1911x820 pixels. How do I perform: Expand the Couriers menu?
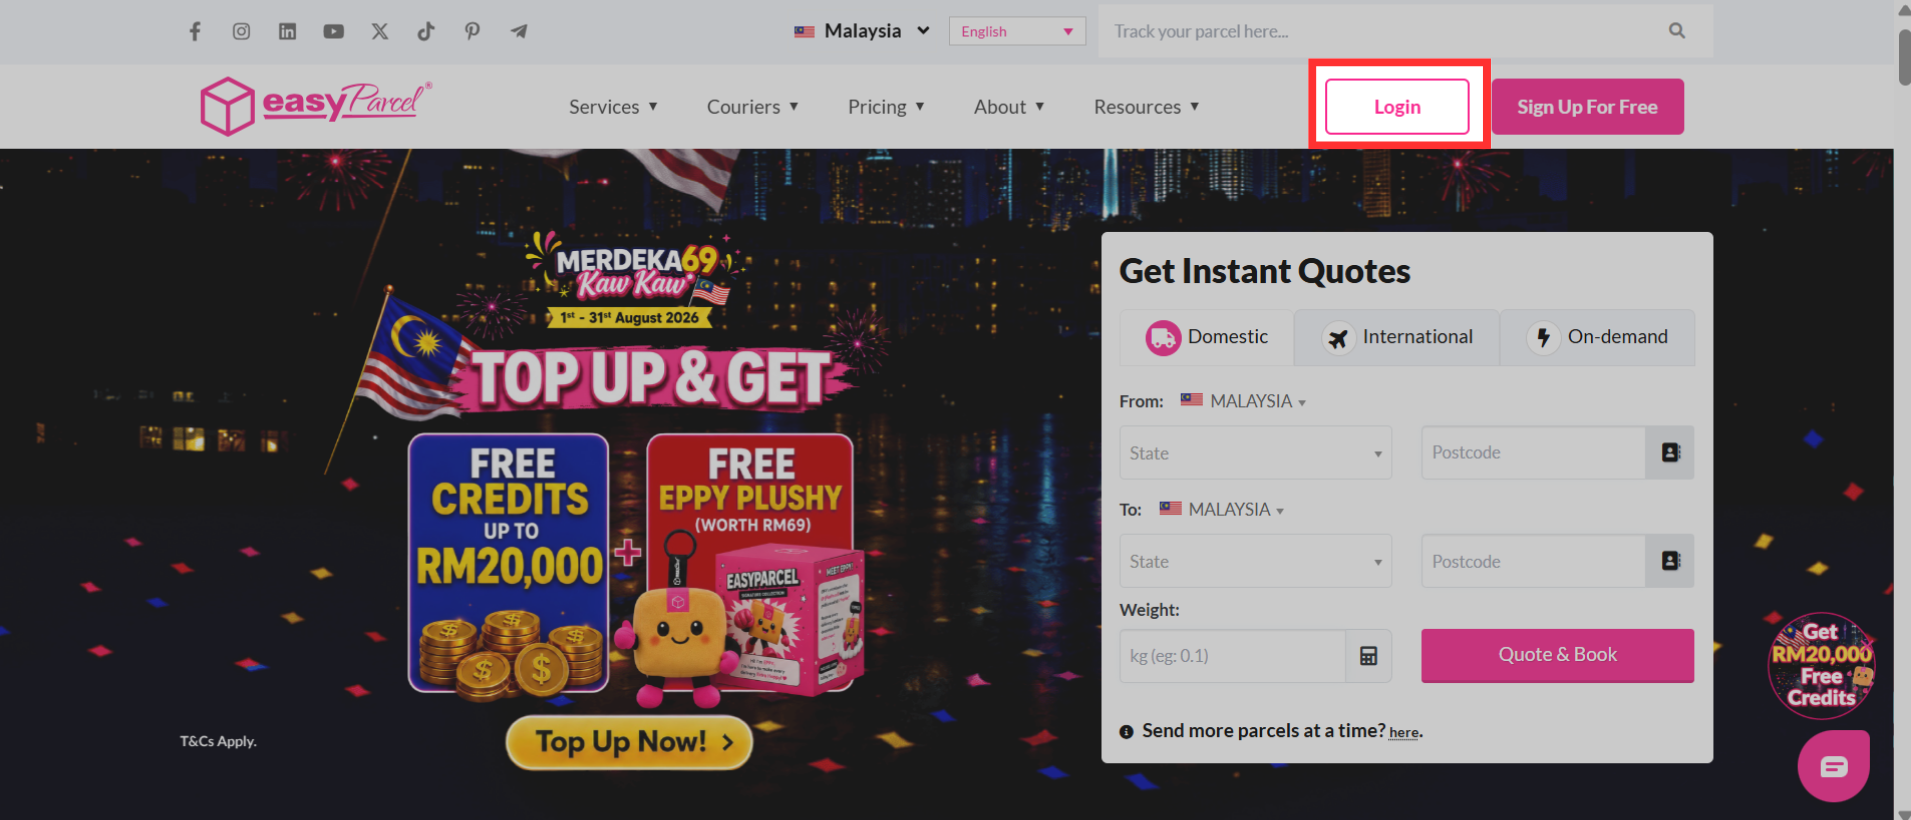pos(752,107)
